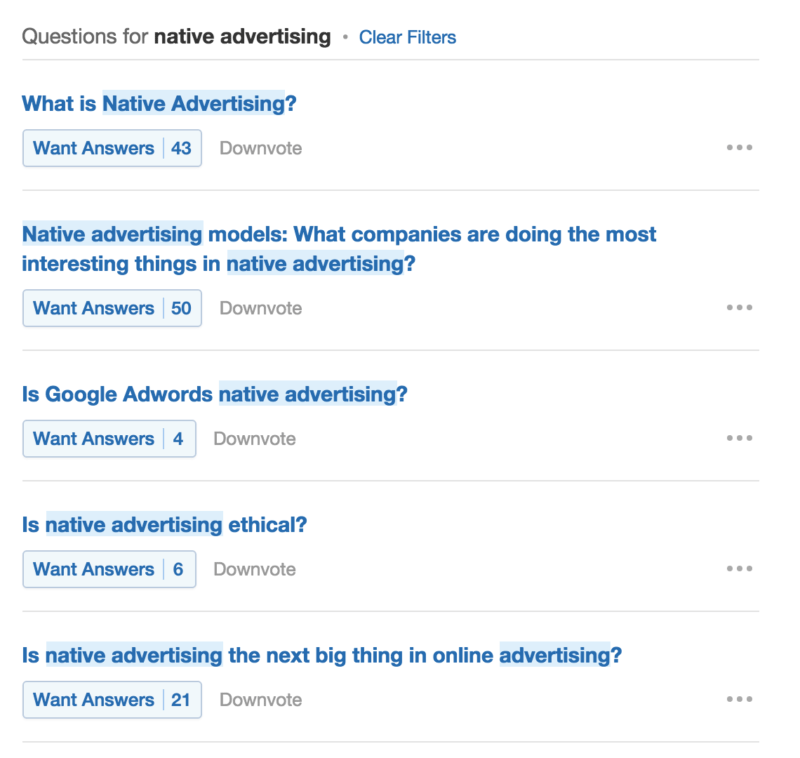Toggle Want Answers on the next big thing question
The width and height of the screenshot is (800, 758).
(x=94, y=699)
